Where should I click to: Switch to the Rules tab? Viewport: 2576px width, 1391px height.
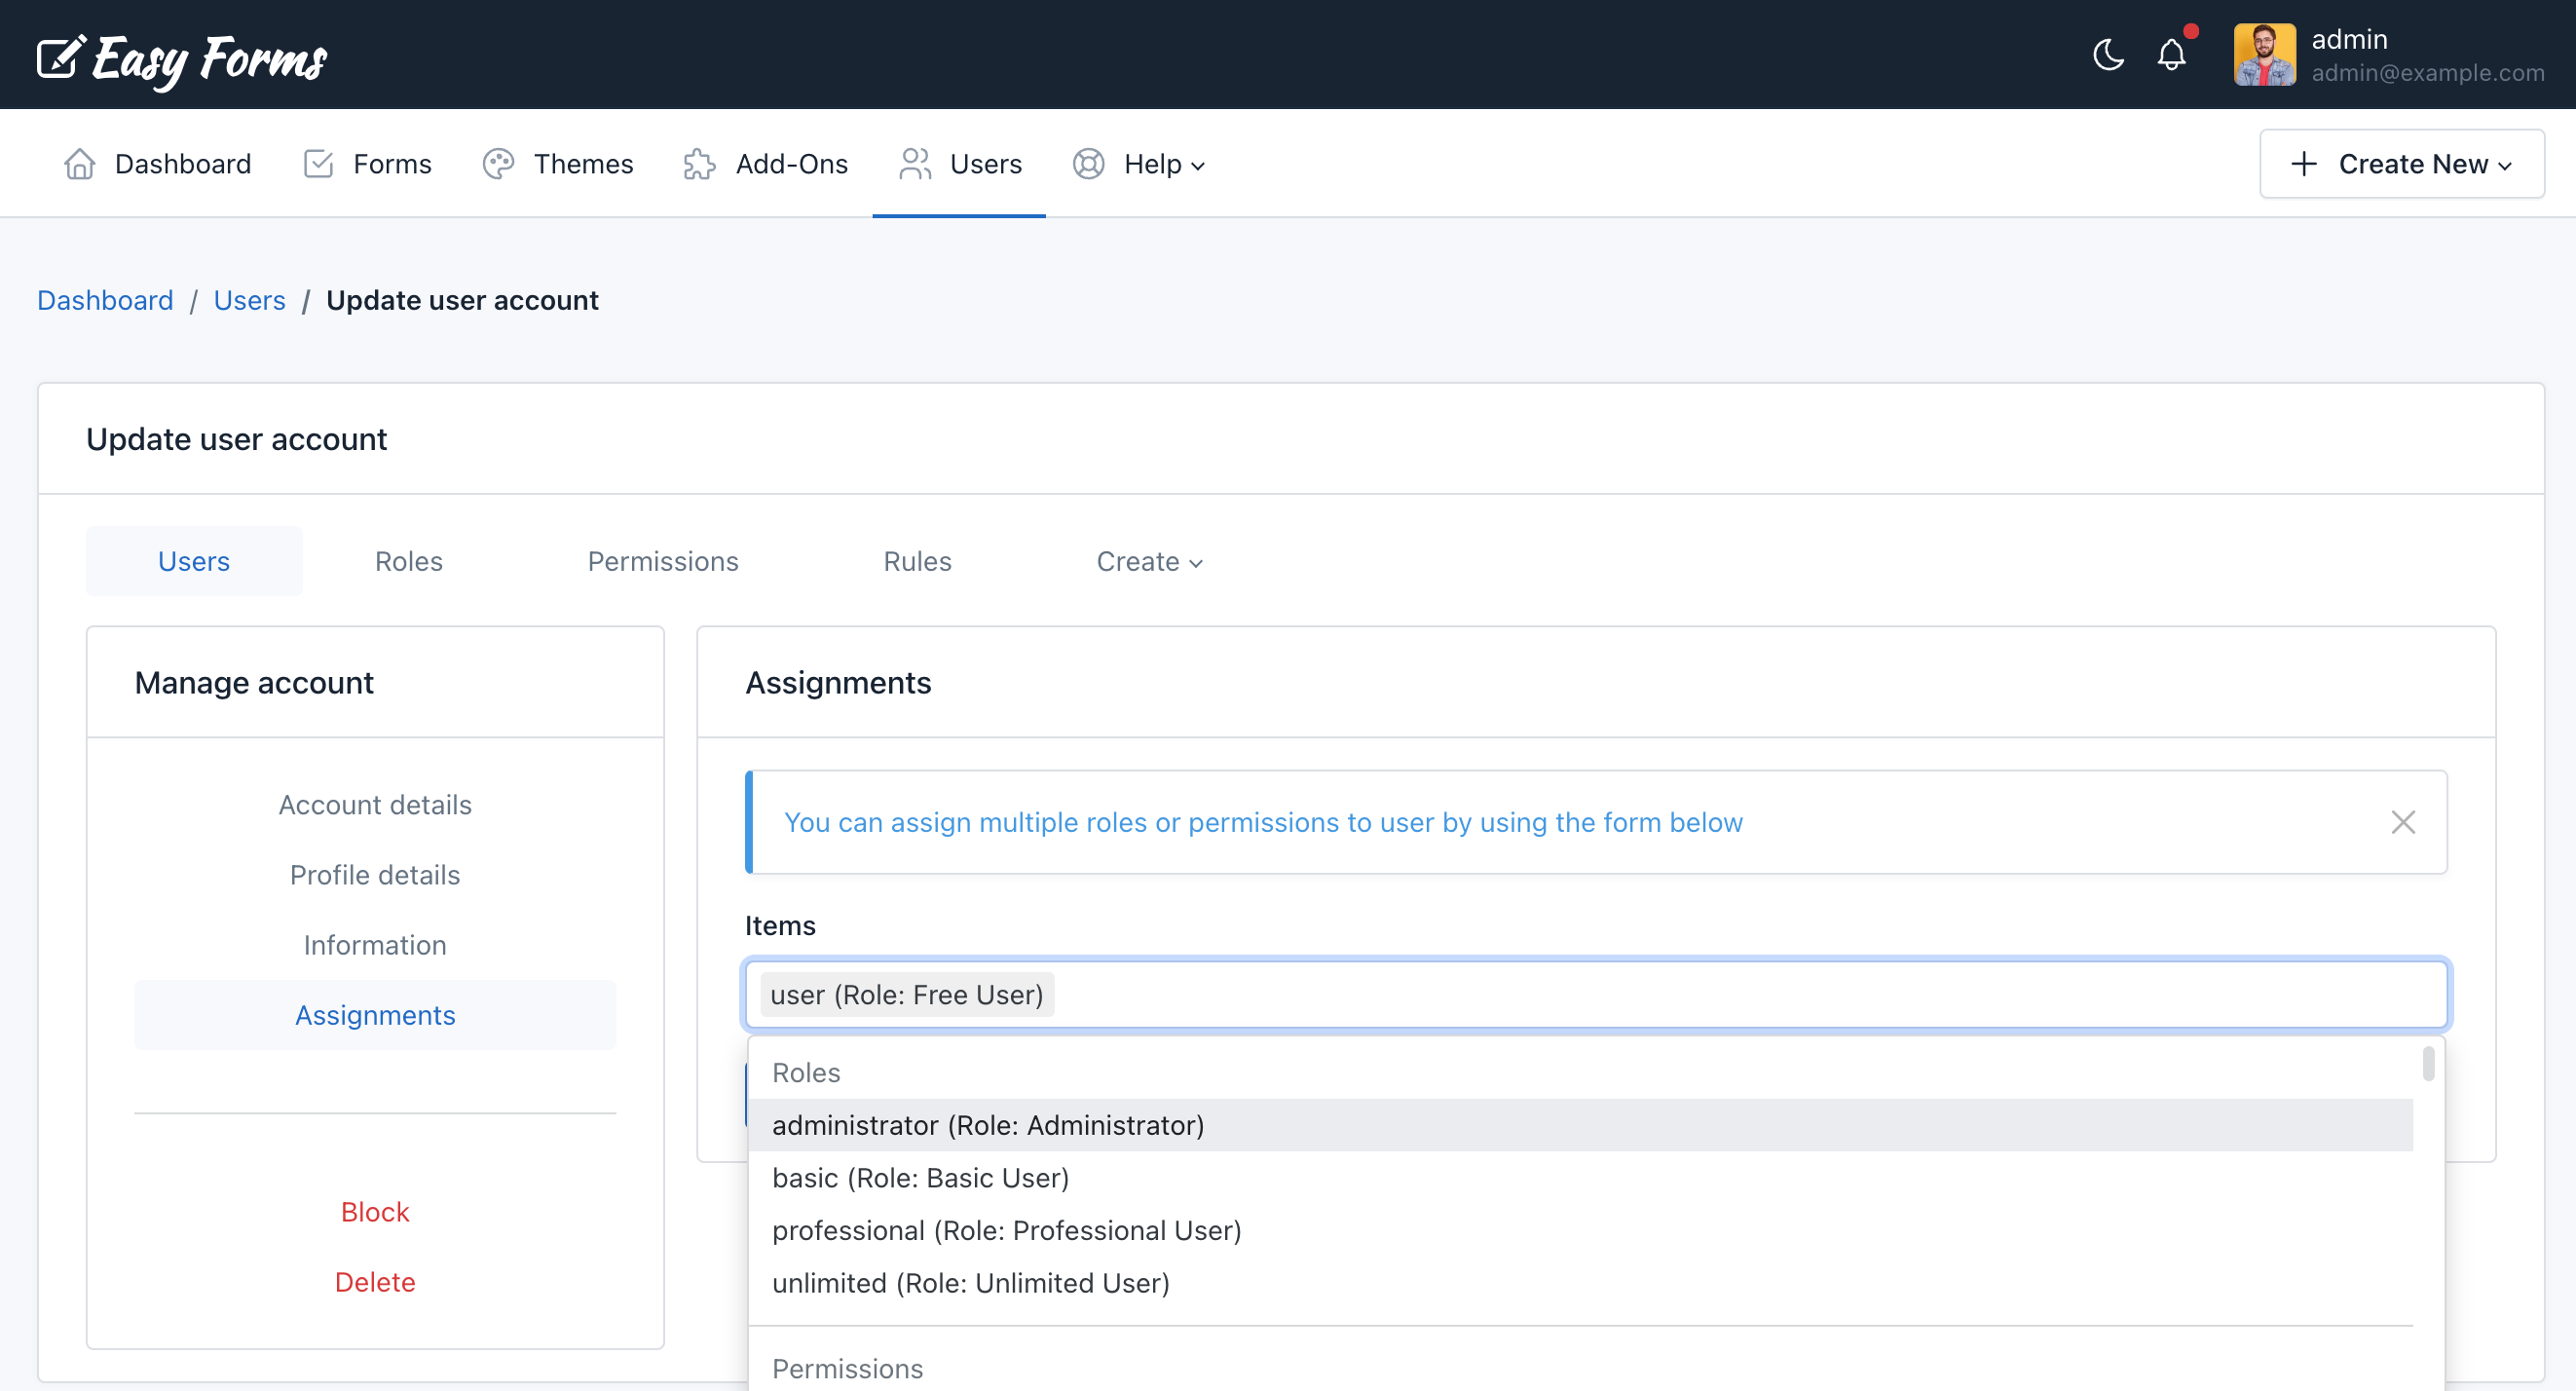pos(916,561)
